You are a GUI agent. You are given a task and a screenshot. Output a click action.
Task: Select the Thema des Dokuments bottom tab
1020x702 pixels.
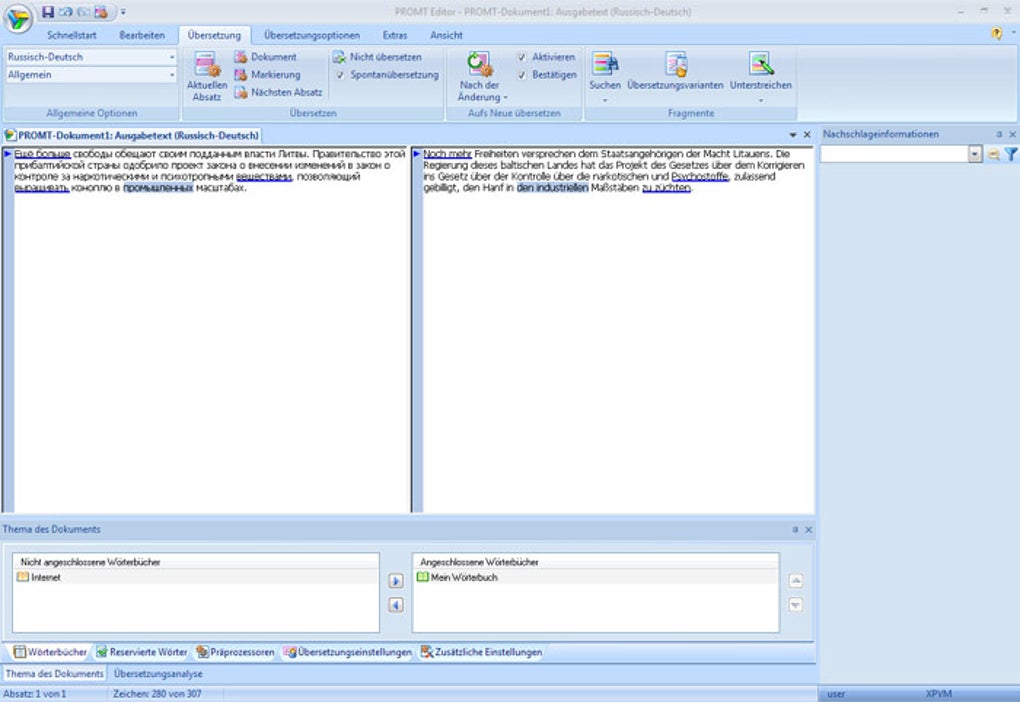coord(55,674)
